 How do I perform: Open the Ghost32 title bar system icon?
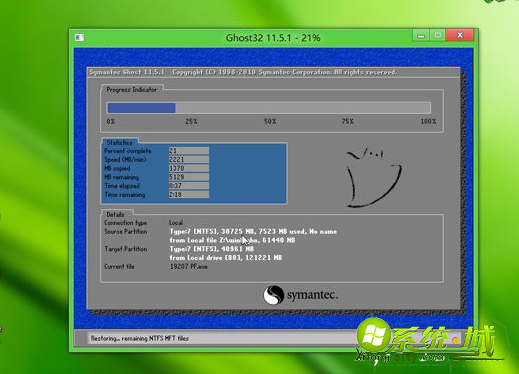(79, 37)
